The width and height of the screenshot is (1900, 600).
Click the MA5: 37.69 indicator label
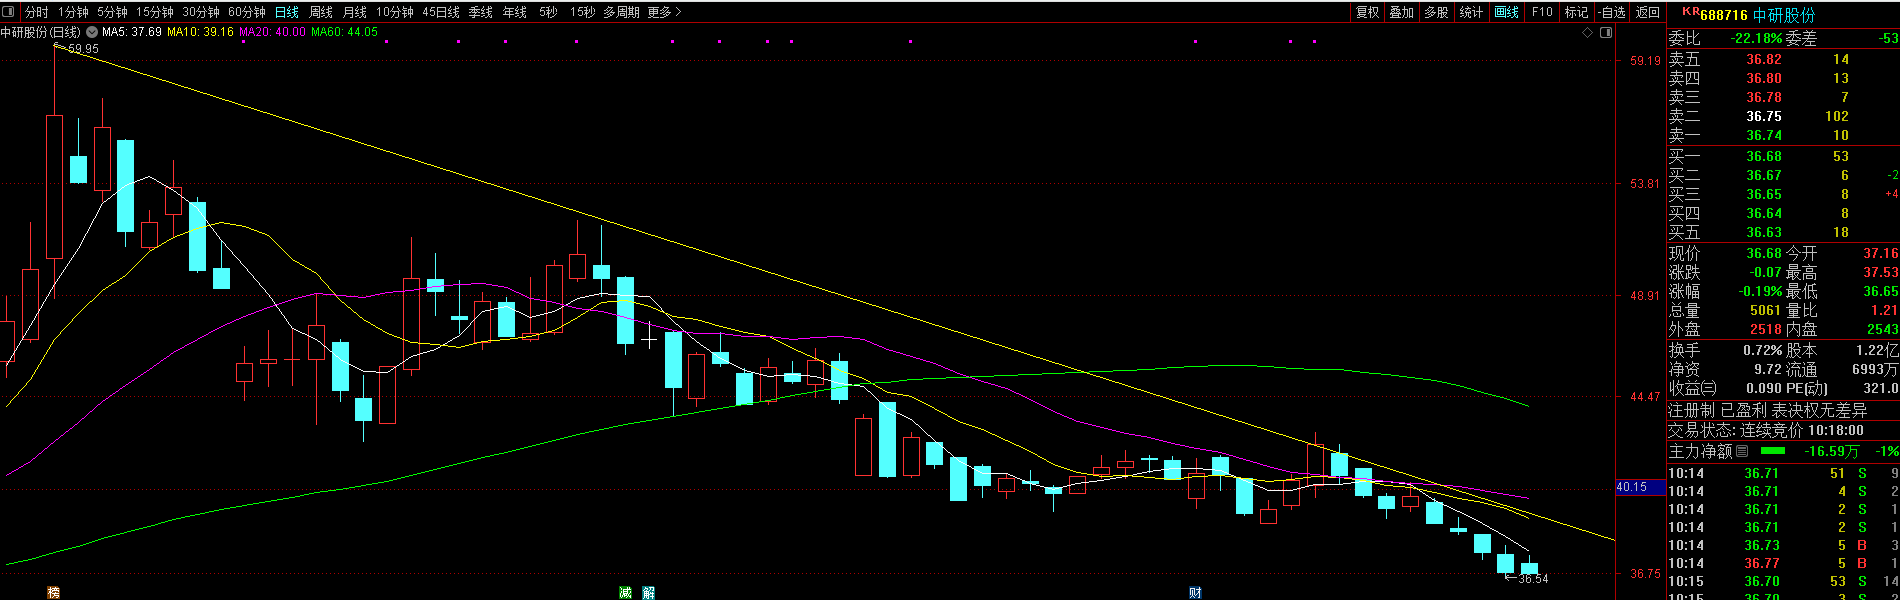[132, 33]
